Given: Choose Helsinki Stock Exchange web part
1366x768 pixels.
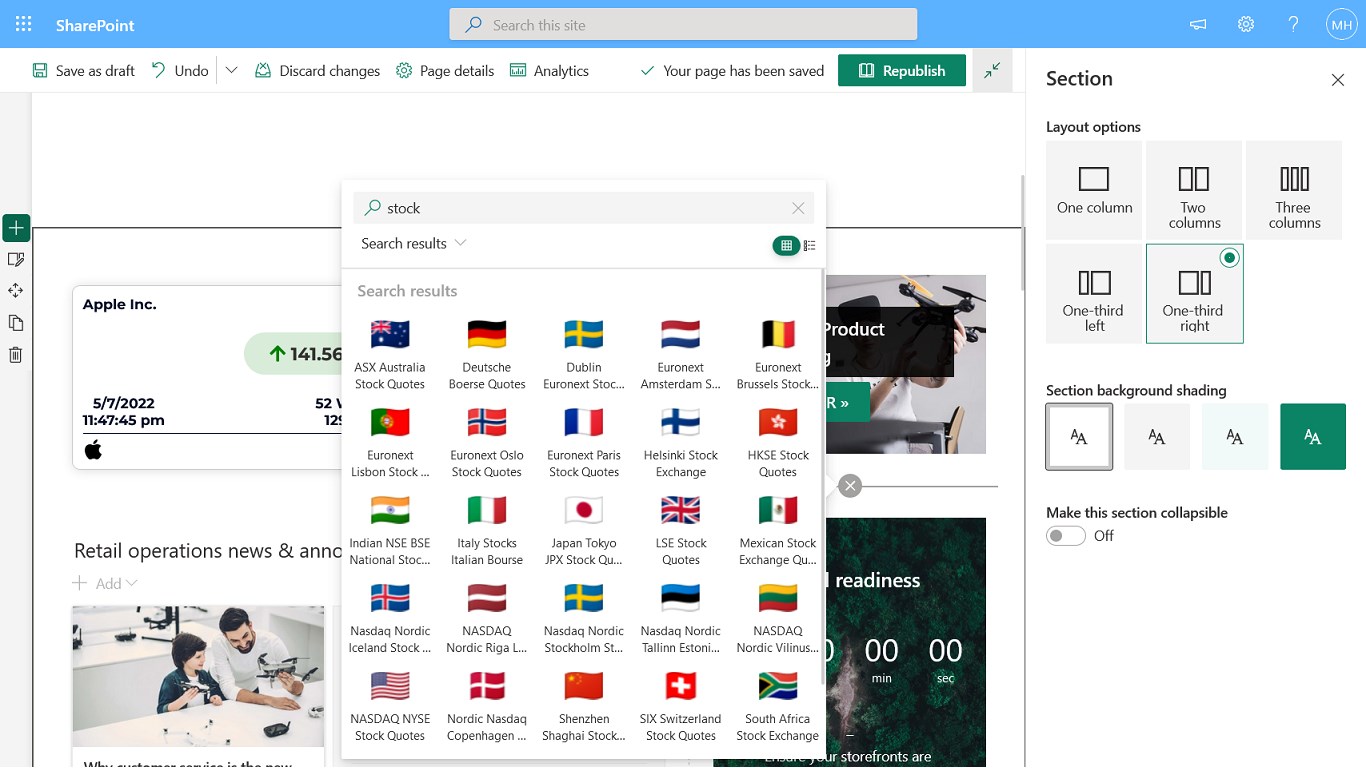Looking at the screenshot, I should (x=681, y=442).
